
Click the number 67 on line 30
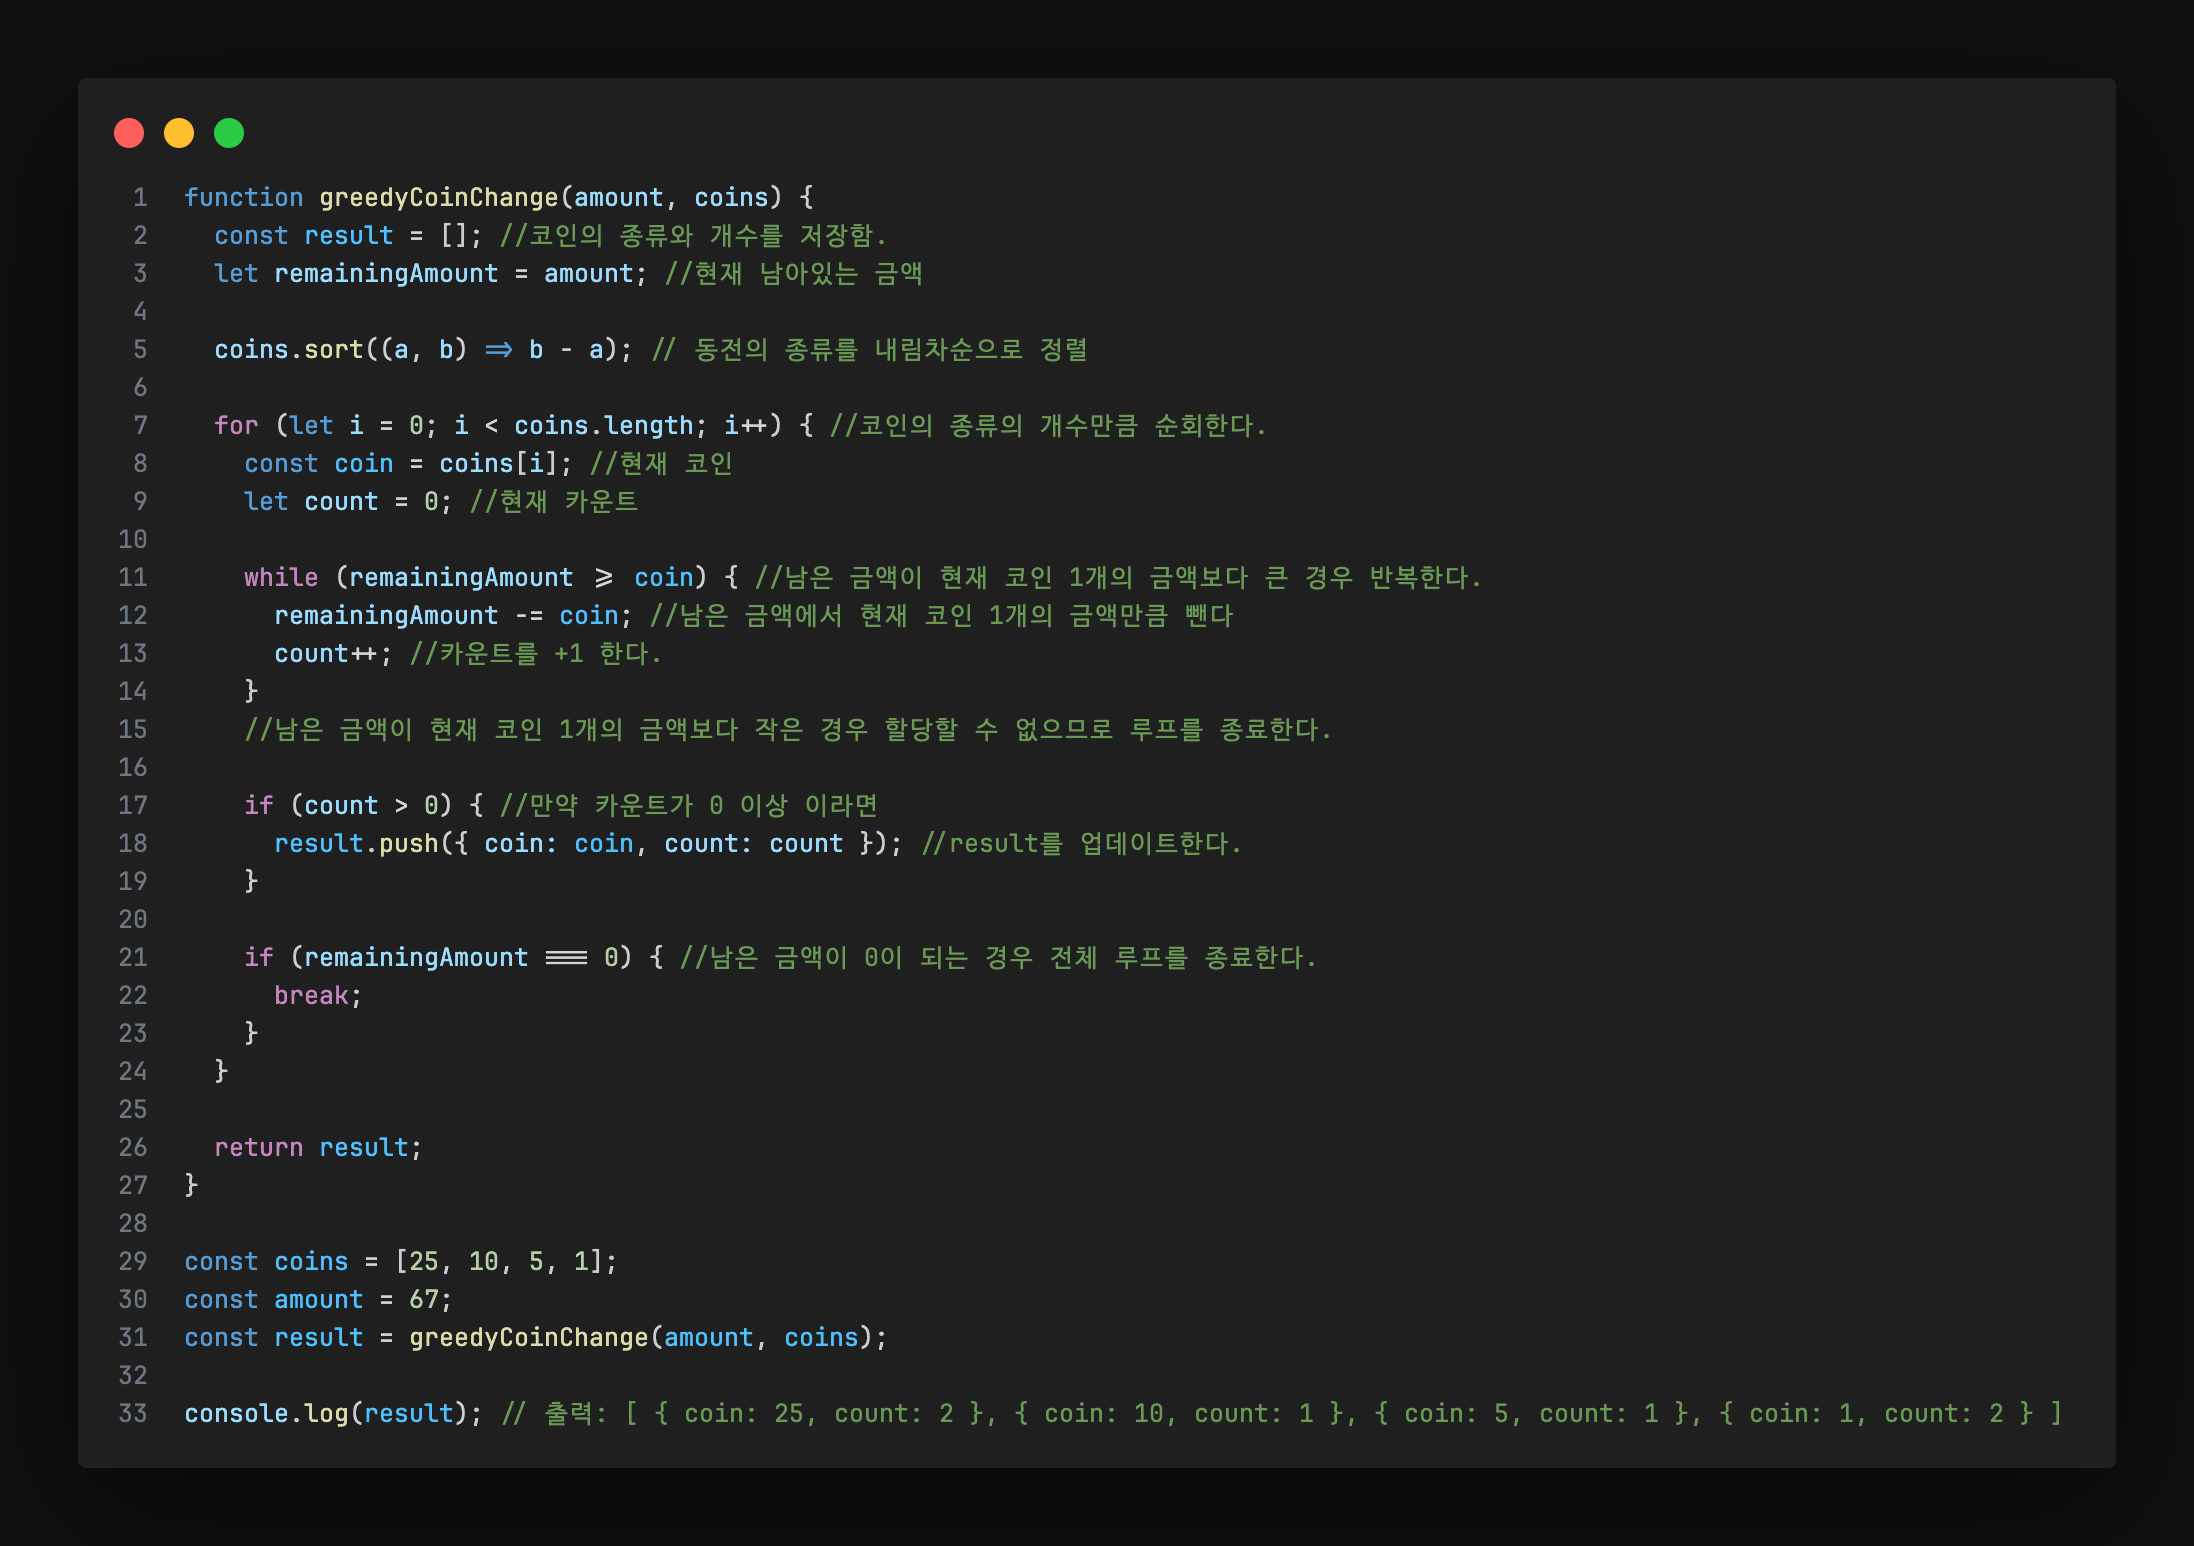(x=423, y=1299)
